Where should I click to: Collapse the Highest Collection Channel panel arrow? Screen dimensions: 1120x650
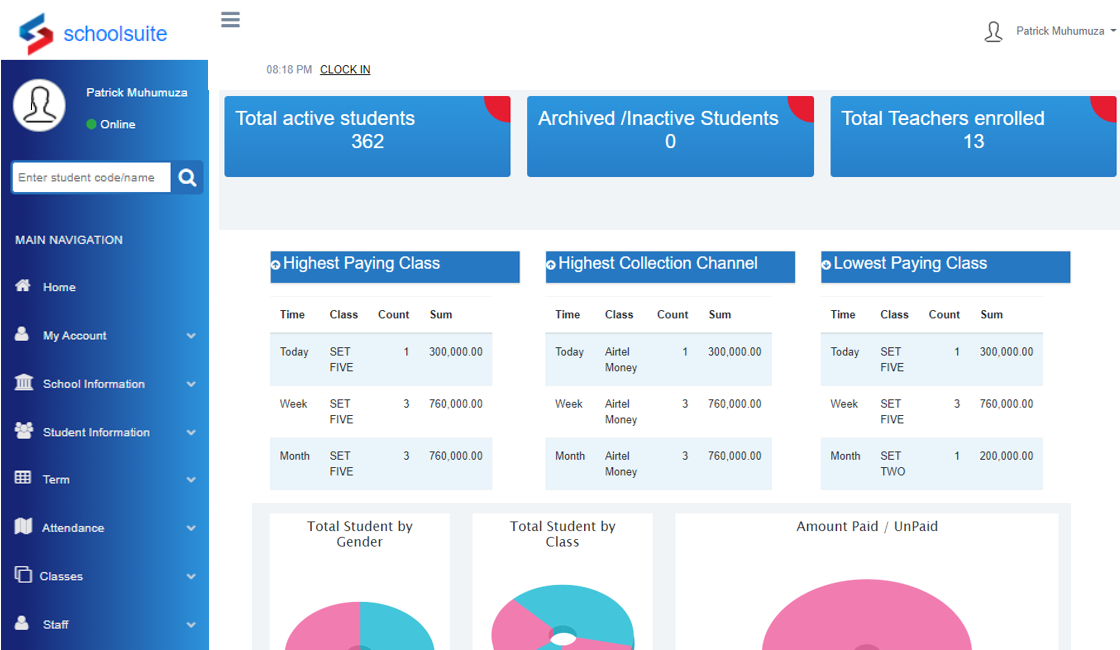[551, 265]
